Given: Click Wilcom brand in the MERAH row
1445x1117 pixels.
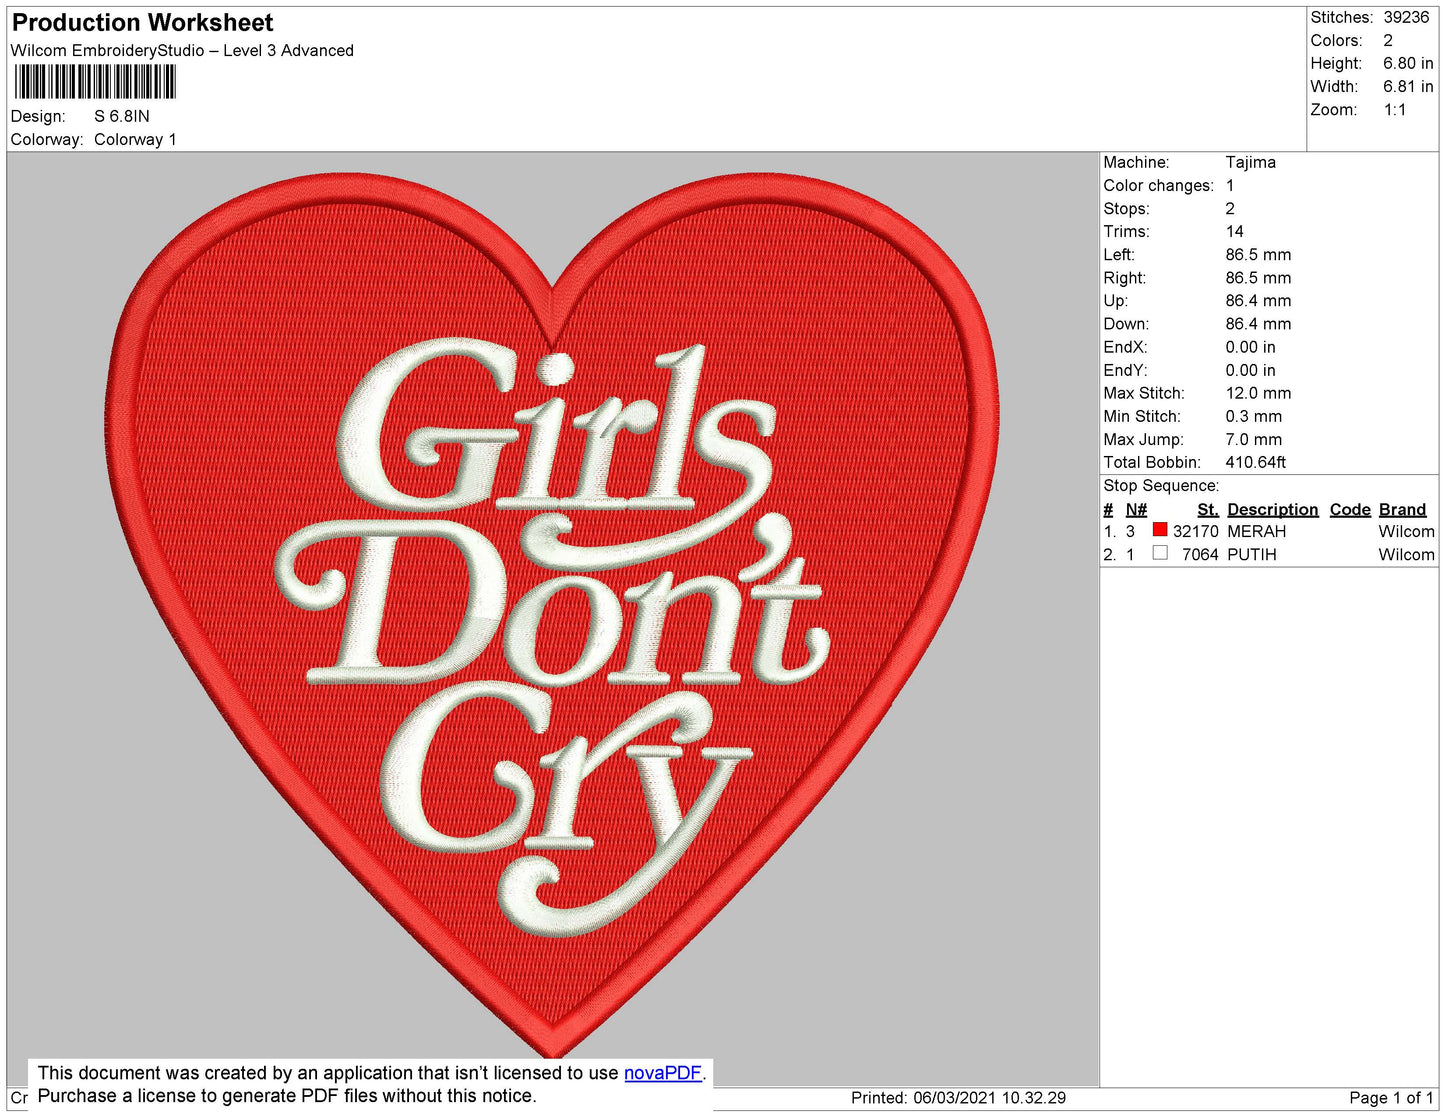Looking at the screenshot, I should coord(1406,531).
